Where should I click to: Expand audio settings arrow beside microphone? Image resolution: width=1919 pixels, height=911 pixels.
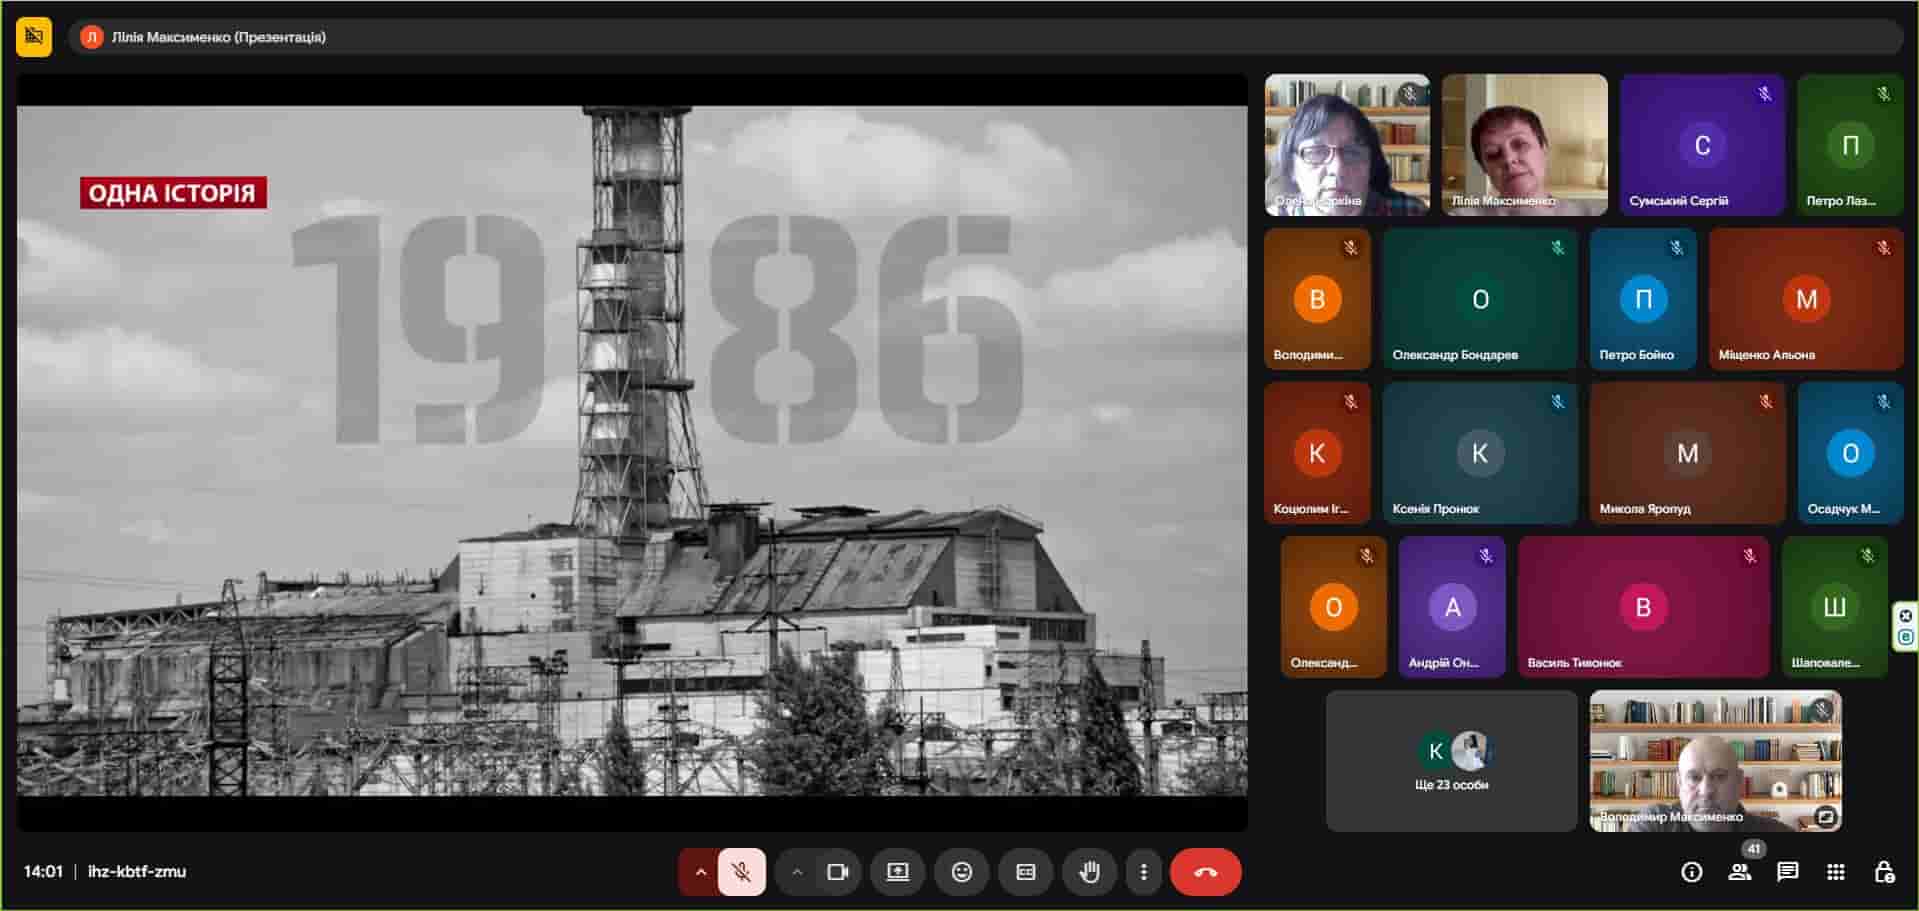pyautogui.click(x=700, y=872)
